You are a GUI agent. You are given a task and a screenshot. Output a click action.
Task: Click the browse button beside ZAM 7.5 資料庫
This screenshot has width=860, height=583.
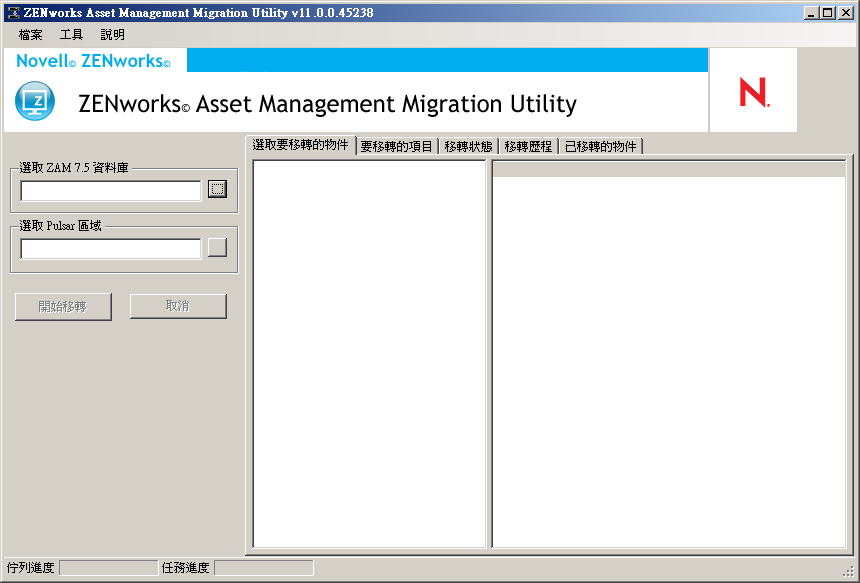coord(217,189)
